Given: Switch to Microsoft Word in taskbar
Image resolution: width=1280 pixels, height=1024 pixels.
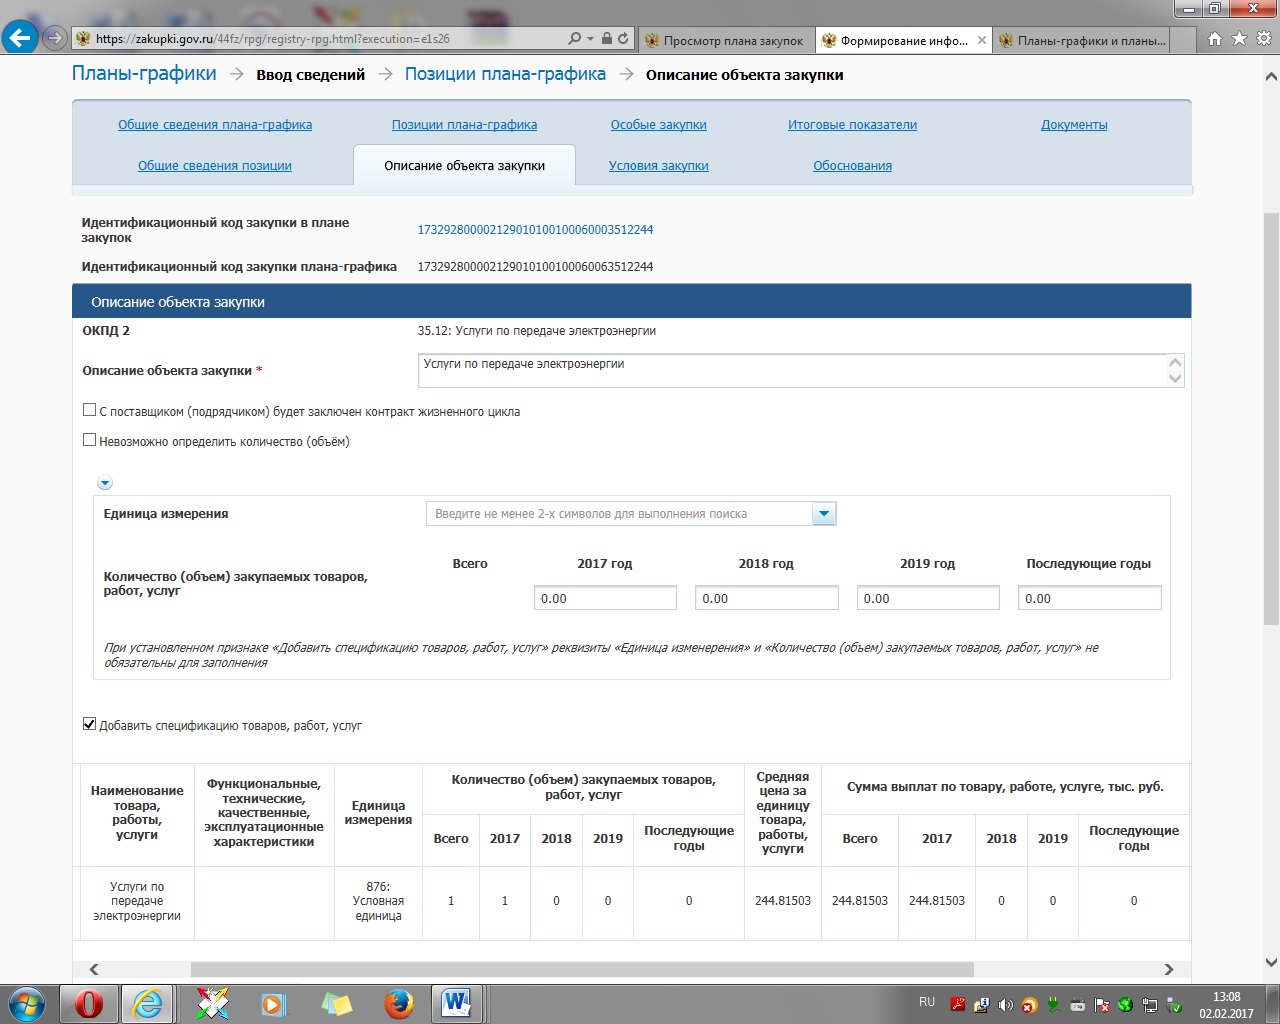Looking at the screenshot, I should 457,1003.
